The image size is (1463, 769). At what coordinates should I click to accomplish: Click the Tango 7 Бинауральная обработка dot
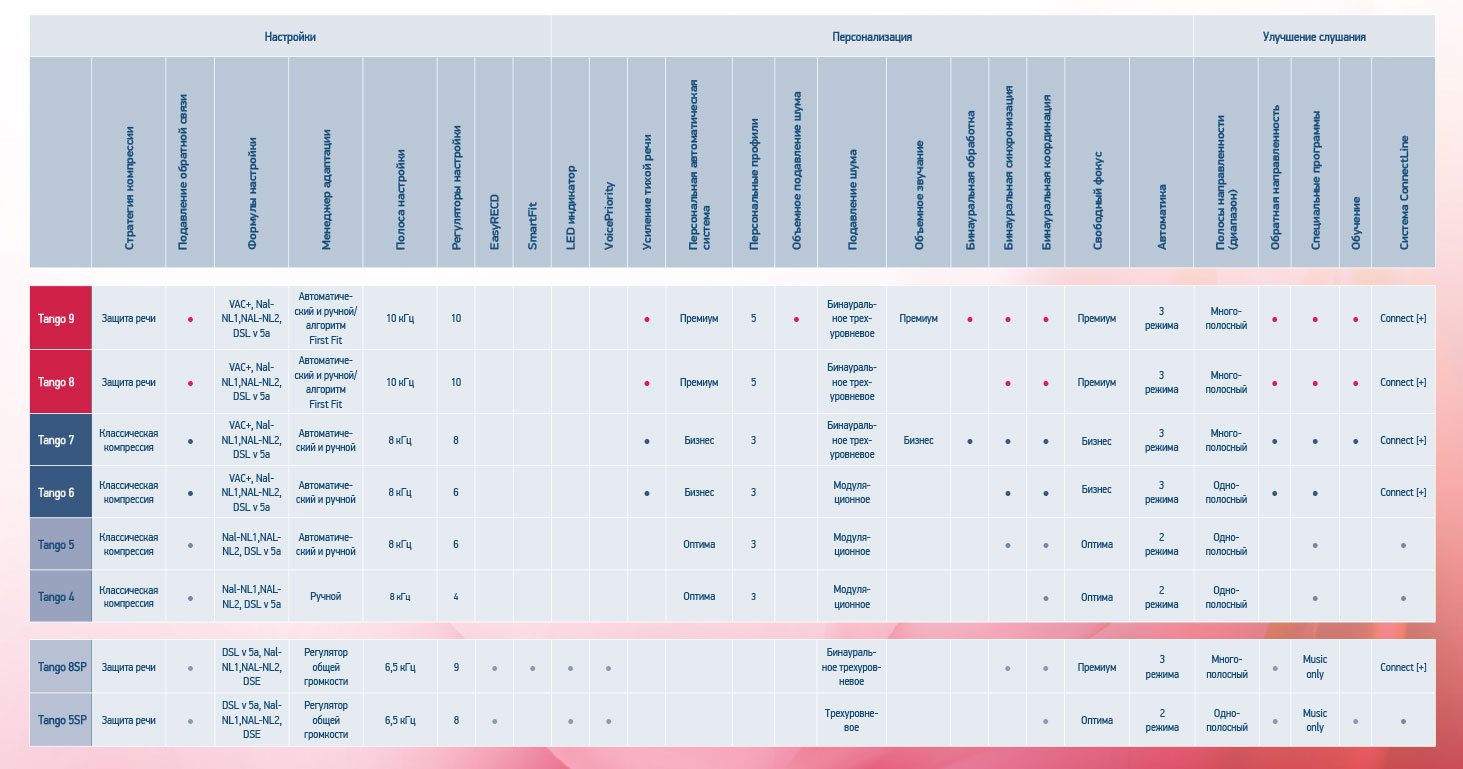coord(970,441)
